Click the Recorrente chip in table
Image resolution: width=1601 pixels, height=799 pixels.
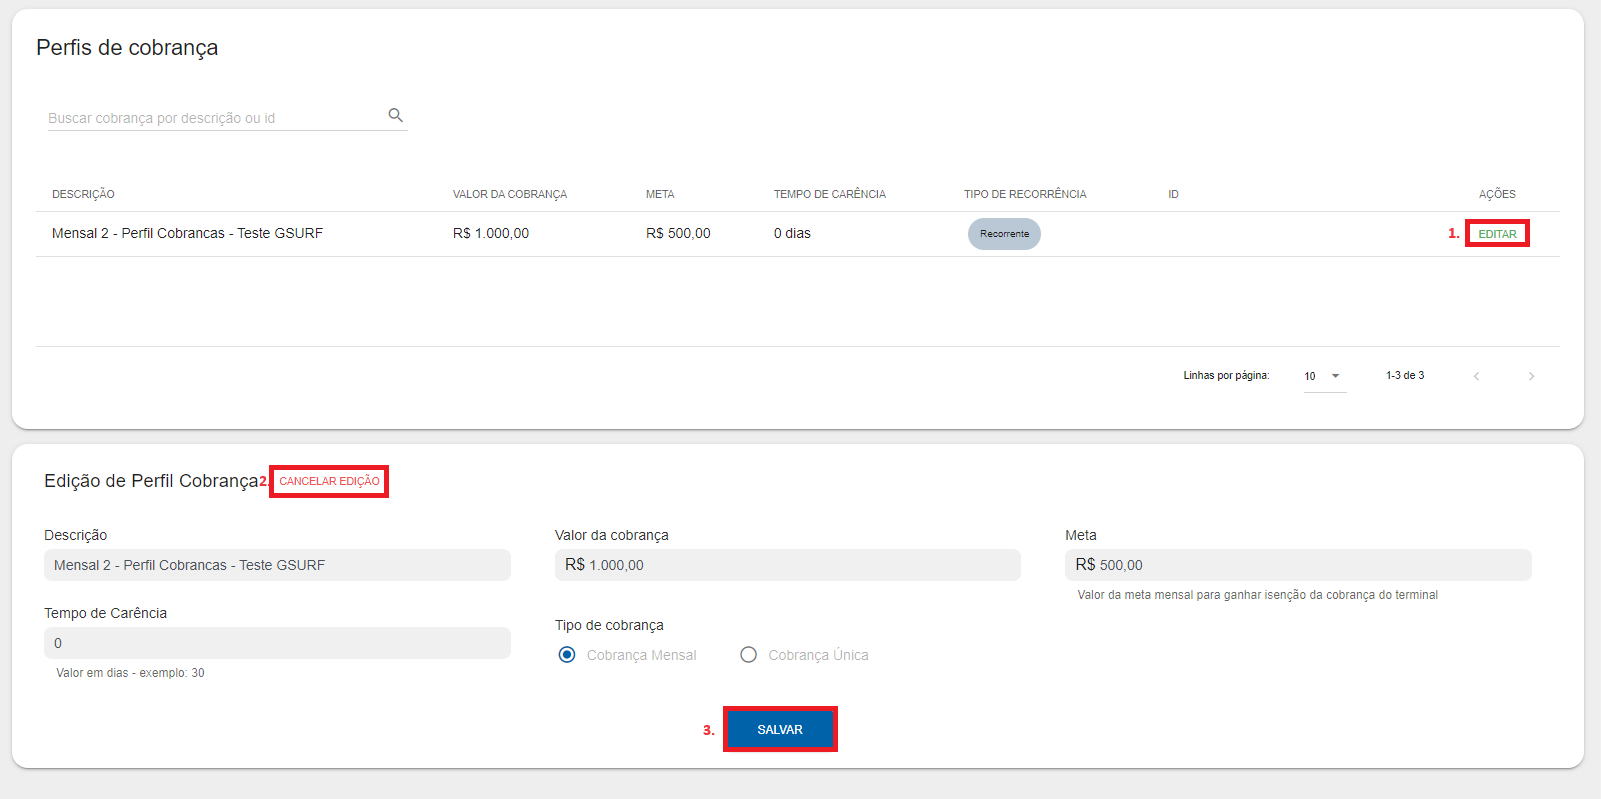click(x=1004, y=234)
